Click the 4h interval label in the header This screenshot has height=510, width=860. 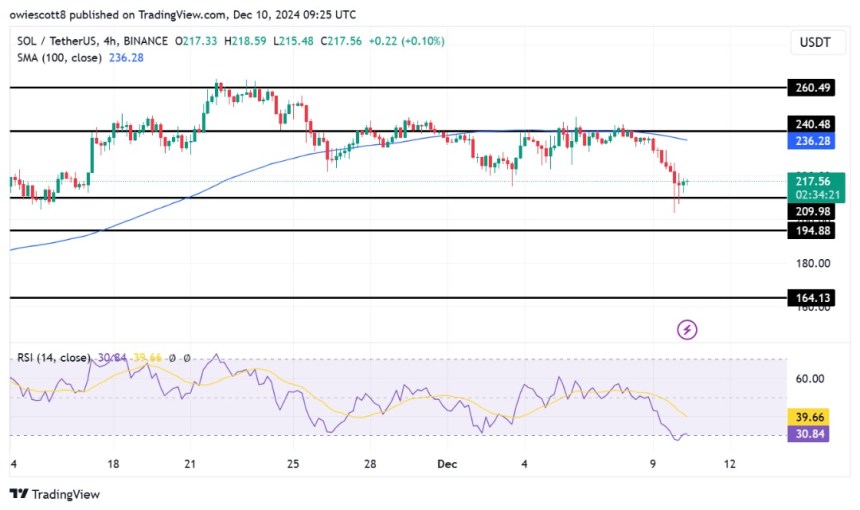point(109,41)
